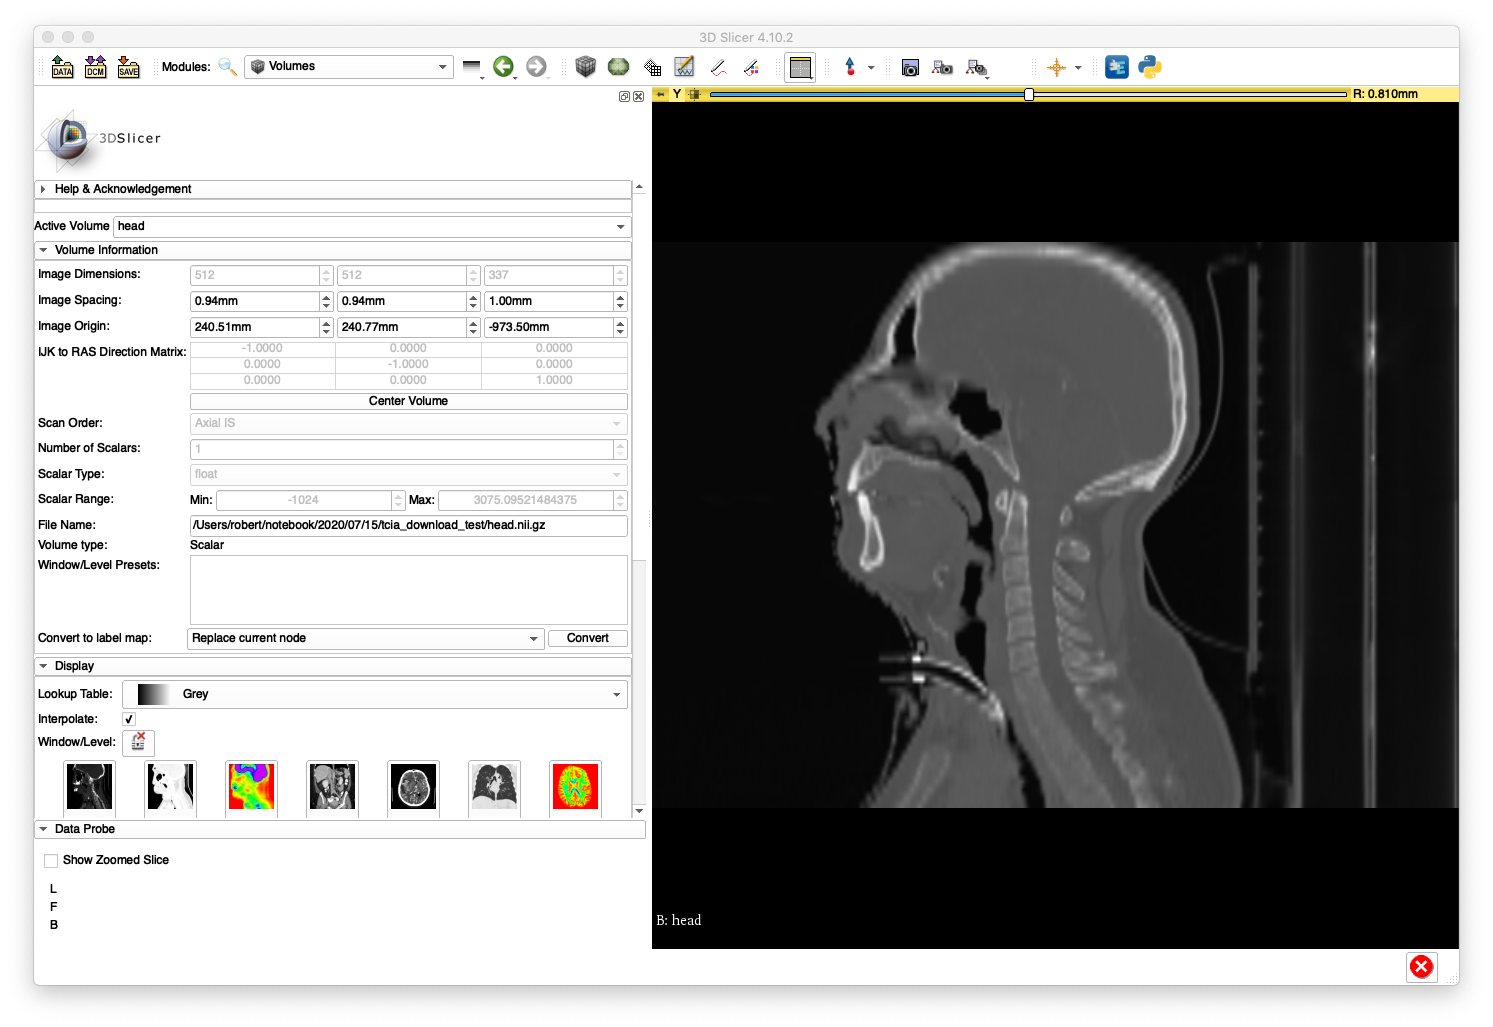The width and height of the screenshot is (1493, 1027).
Task: Select the rainbow window/level preset thumbnail
Action: [251, 788]
